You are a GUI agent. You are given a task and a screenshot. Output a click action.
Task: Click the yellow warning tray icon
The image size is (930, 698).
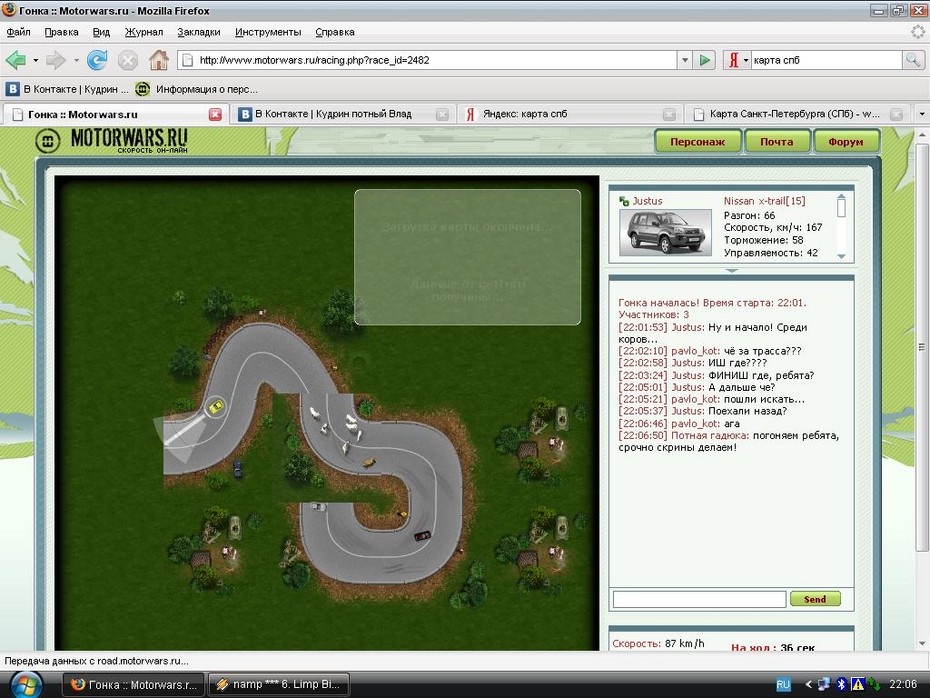tap(858, 684)
